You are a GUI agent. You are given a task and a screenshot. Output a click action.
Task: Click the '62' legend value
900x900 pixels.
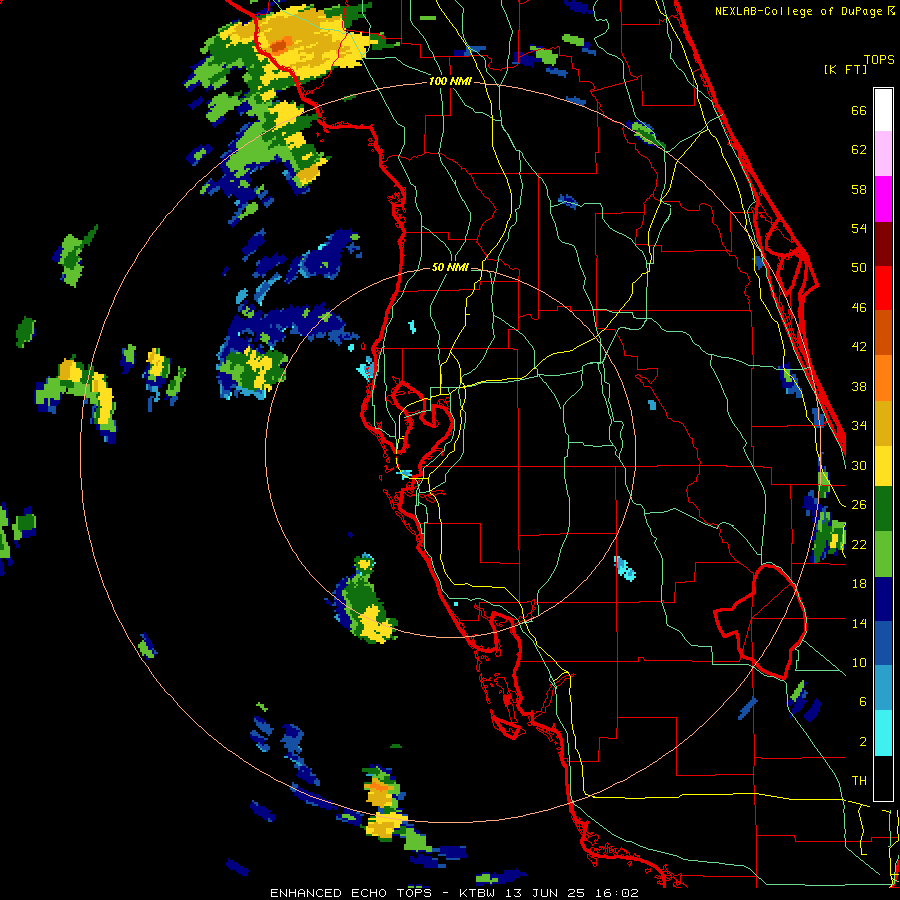coord(859,150)
